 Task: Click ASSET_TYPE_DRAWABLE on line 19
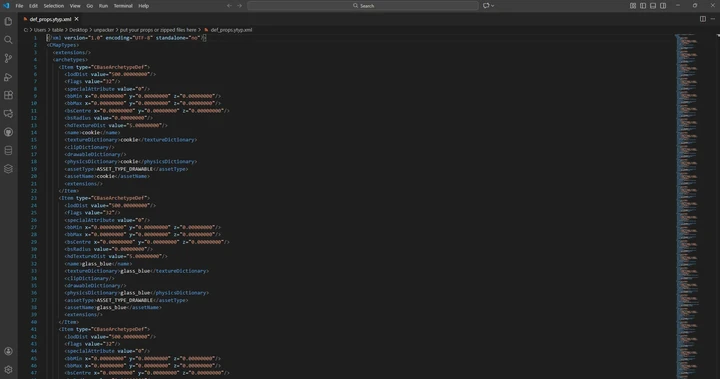[x=124, y=169]
